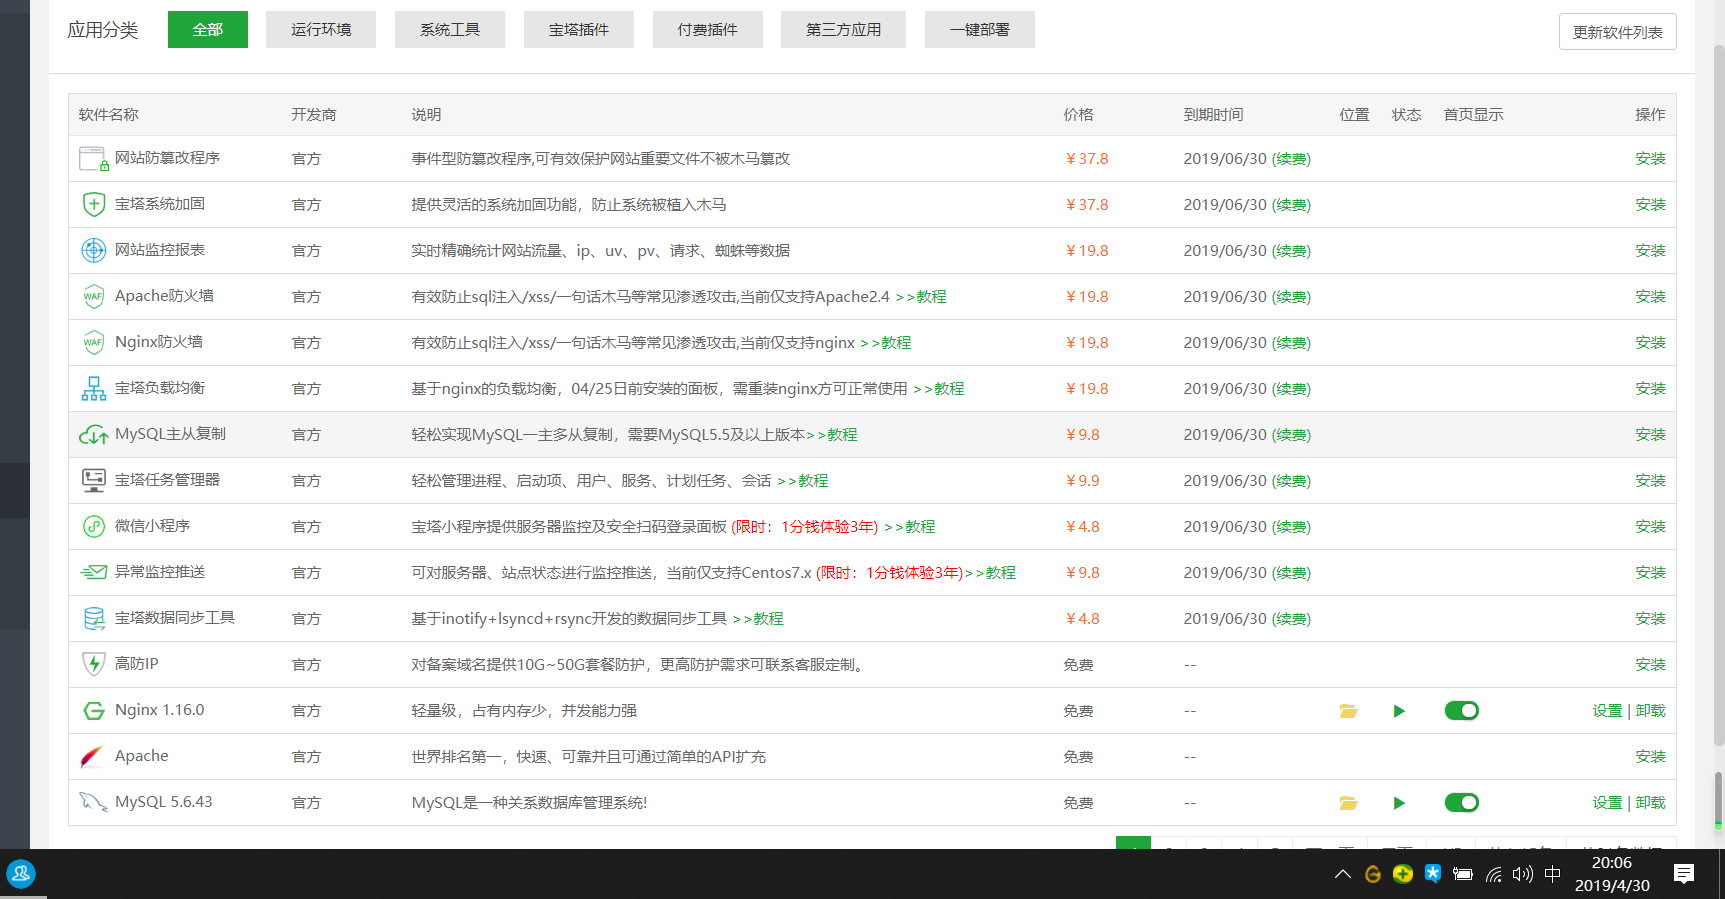Click 续费 for 宝塔系统加固
Image resolution: width=1725 pixels, height=899 pixels.
1291,205
